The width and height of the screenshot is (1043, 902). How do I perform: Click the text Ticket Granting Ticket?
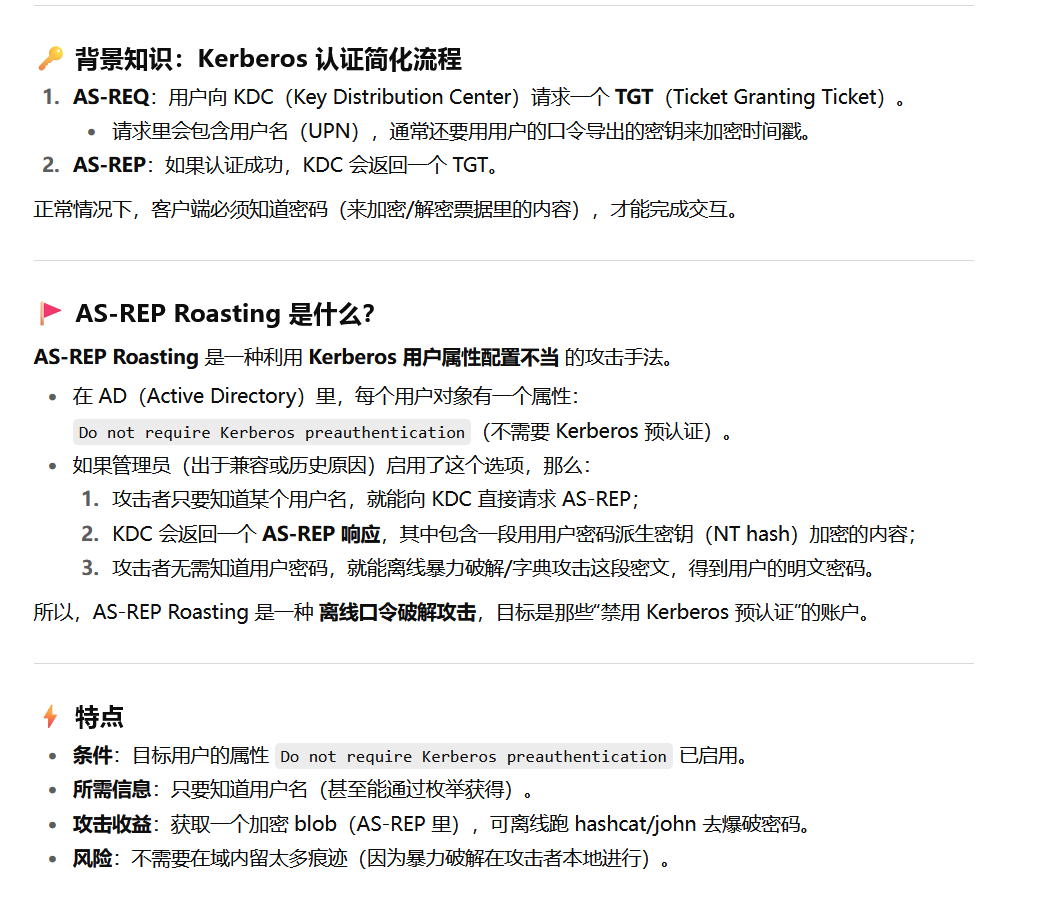(x=776, y=97)
